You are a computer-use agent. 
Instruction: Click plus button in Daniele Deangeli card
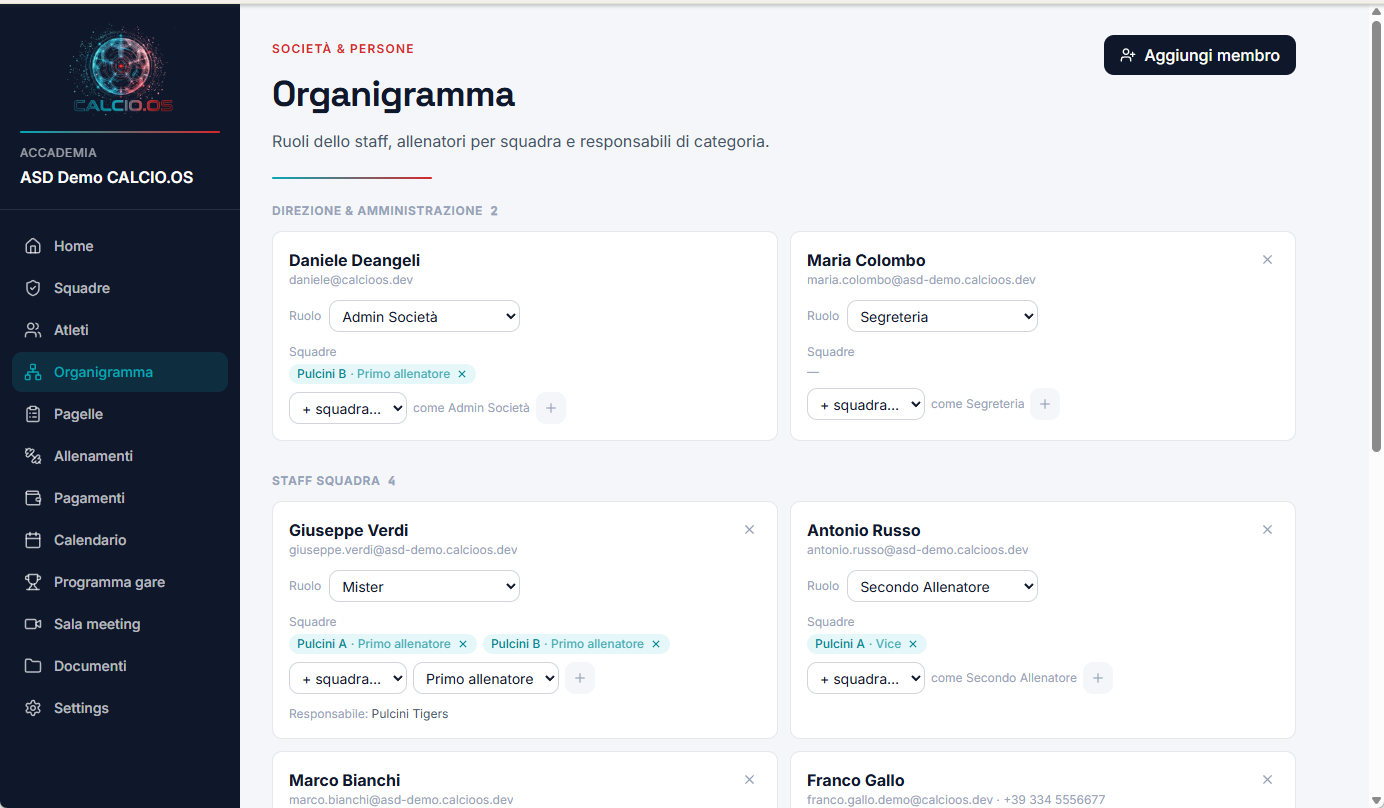[551, 408]
